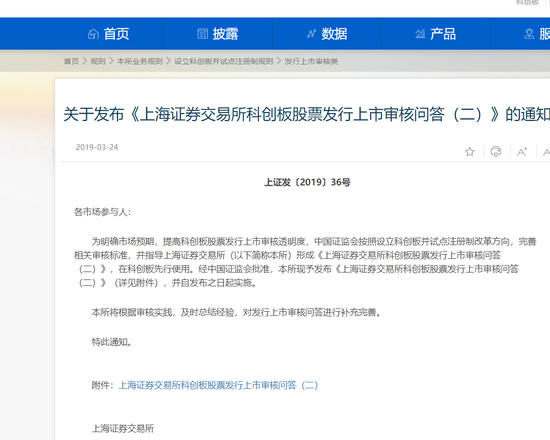The width and height of the screenshot is (550, 440).
Task: Click the salutation 各市场参与人：
Action: (102, 212)
